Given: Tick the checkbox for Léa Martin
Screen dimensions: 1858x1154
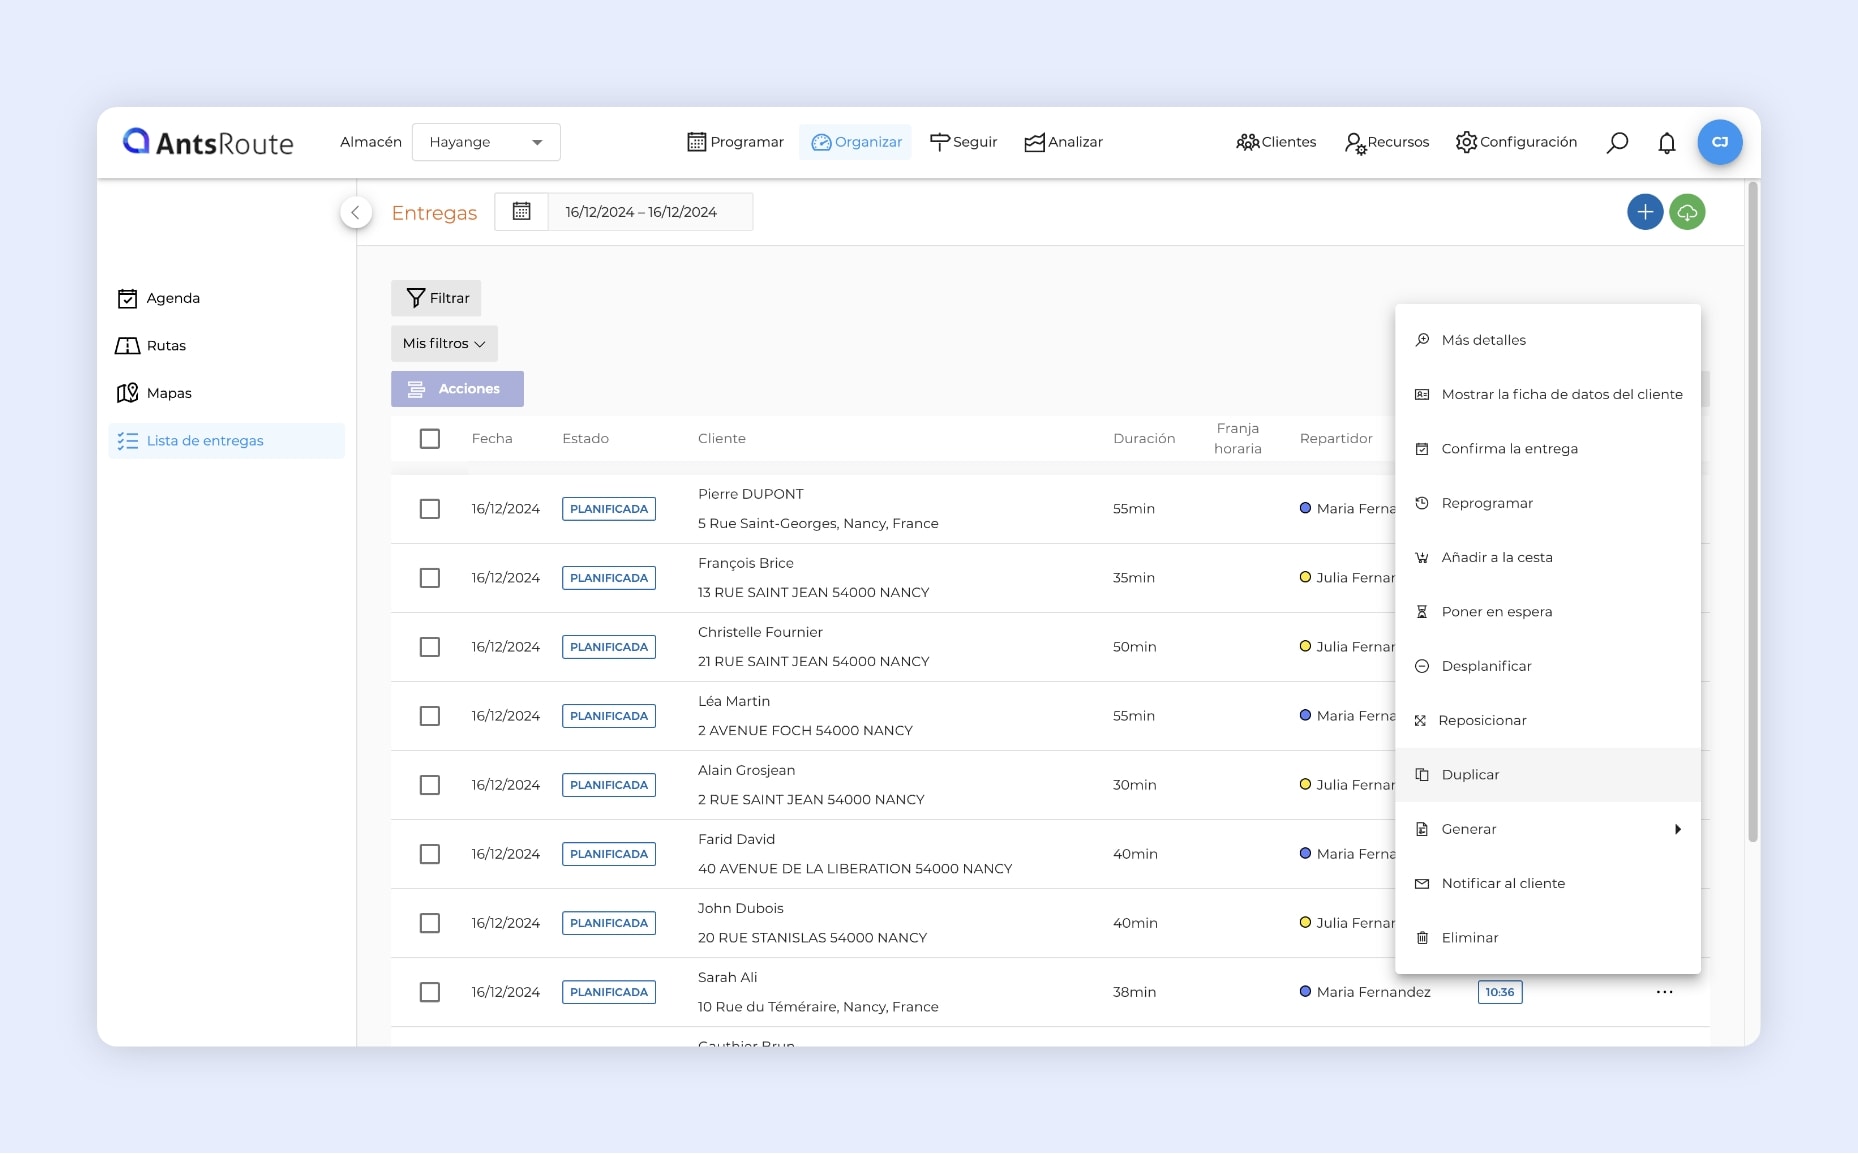Looking at the screenshot, I should [430, 716].
